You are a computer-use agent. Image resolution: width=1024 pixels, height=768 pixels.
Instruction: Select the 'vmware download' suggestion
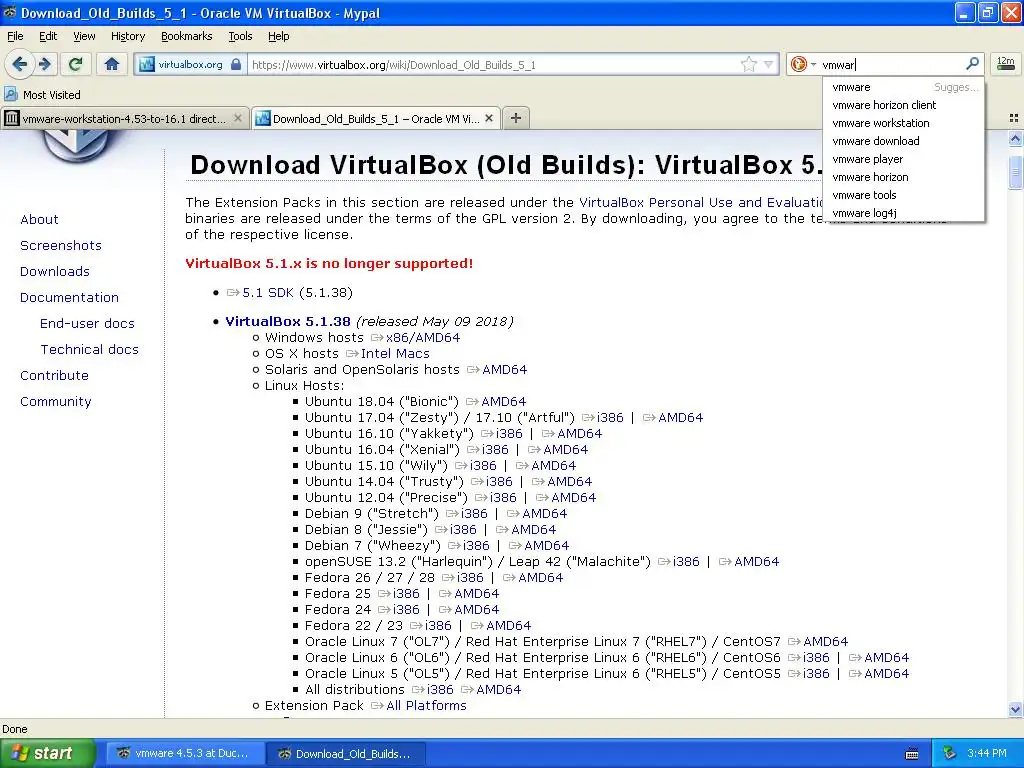tap(903, 141)
